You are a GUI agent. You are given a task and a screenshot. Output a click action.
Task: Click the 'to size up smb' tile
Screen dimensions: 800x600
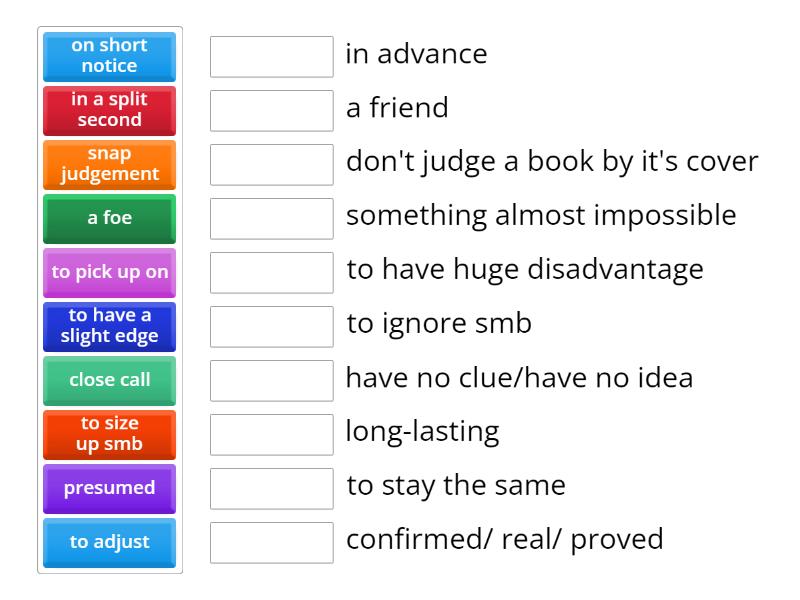point(110,434)
